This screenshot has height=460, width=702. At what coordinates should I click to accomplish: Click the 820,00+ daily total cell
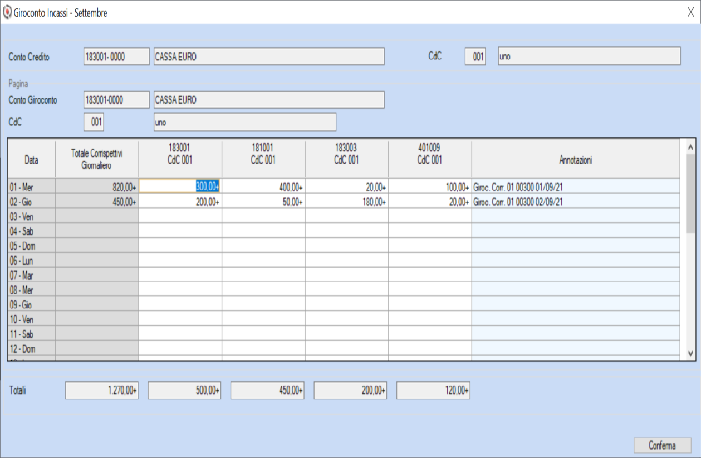(x=97, y=187)
